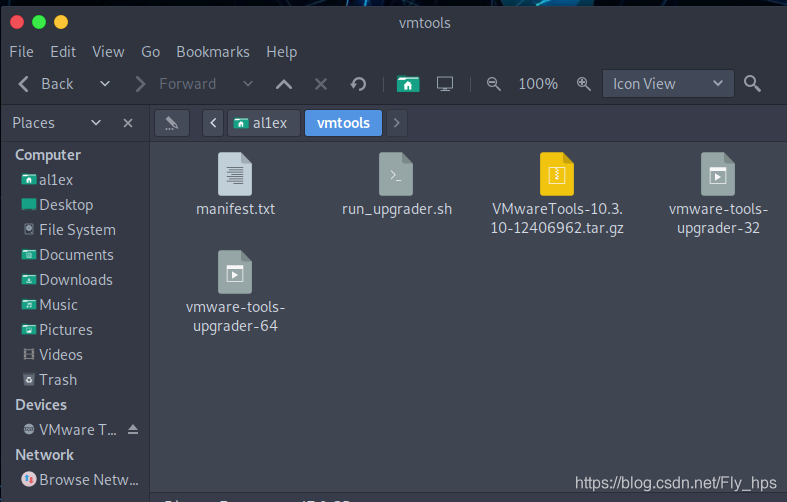Click the vmtools path bar button
Image resolution: width=787 pixels, height=502 pixels.
point(343,123)
